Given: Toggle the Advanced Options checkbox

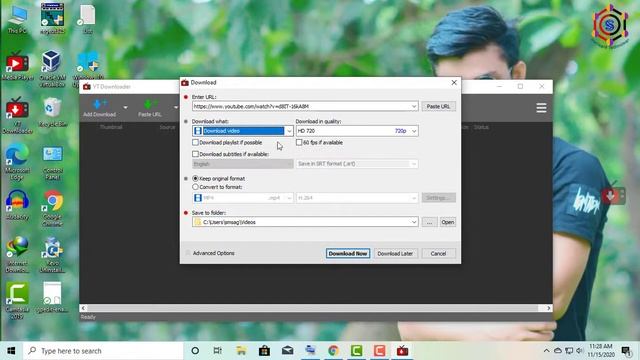Looking at the screenshot, I should [x=188, y=253].
